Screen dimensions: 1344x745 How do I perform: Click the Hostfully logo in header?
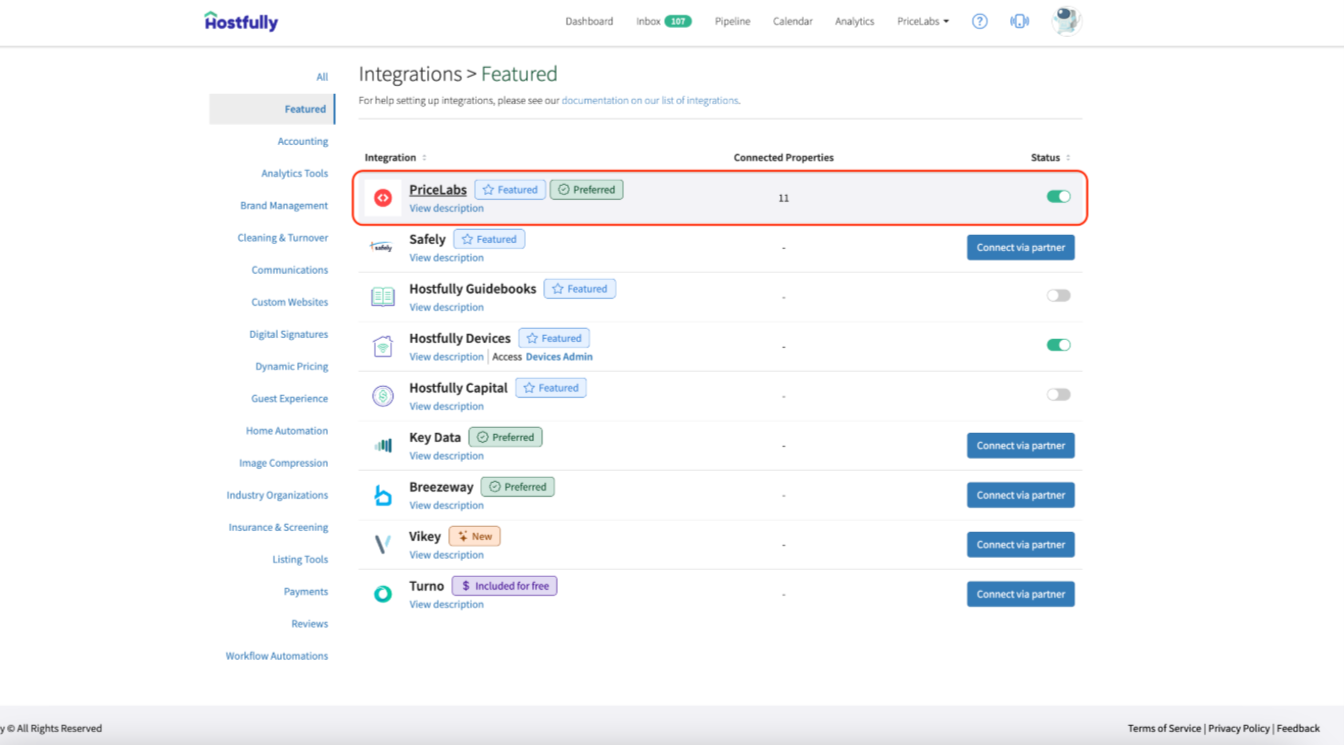pos(241,21)
